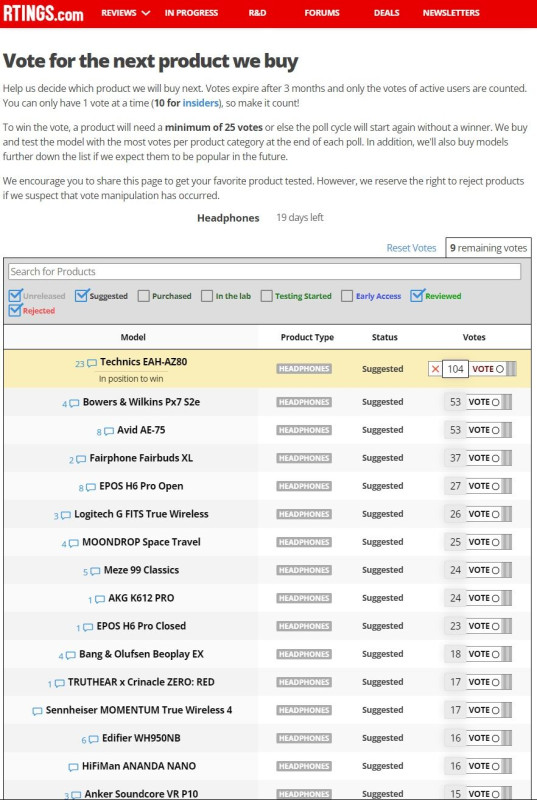This screenshot has width=537, height=800.
Task: Click the RTINGS.com logo
Action: tap(43, 13)
